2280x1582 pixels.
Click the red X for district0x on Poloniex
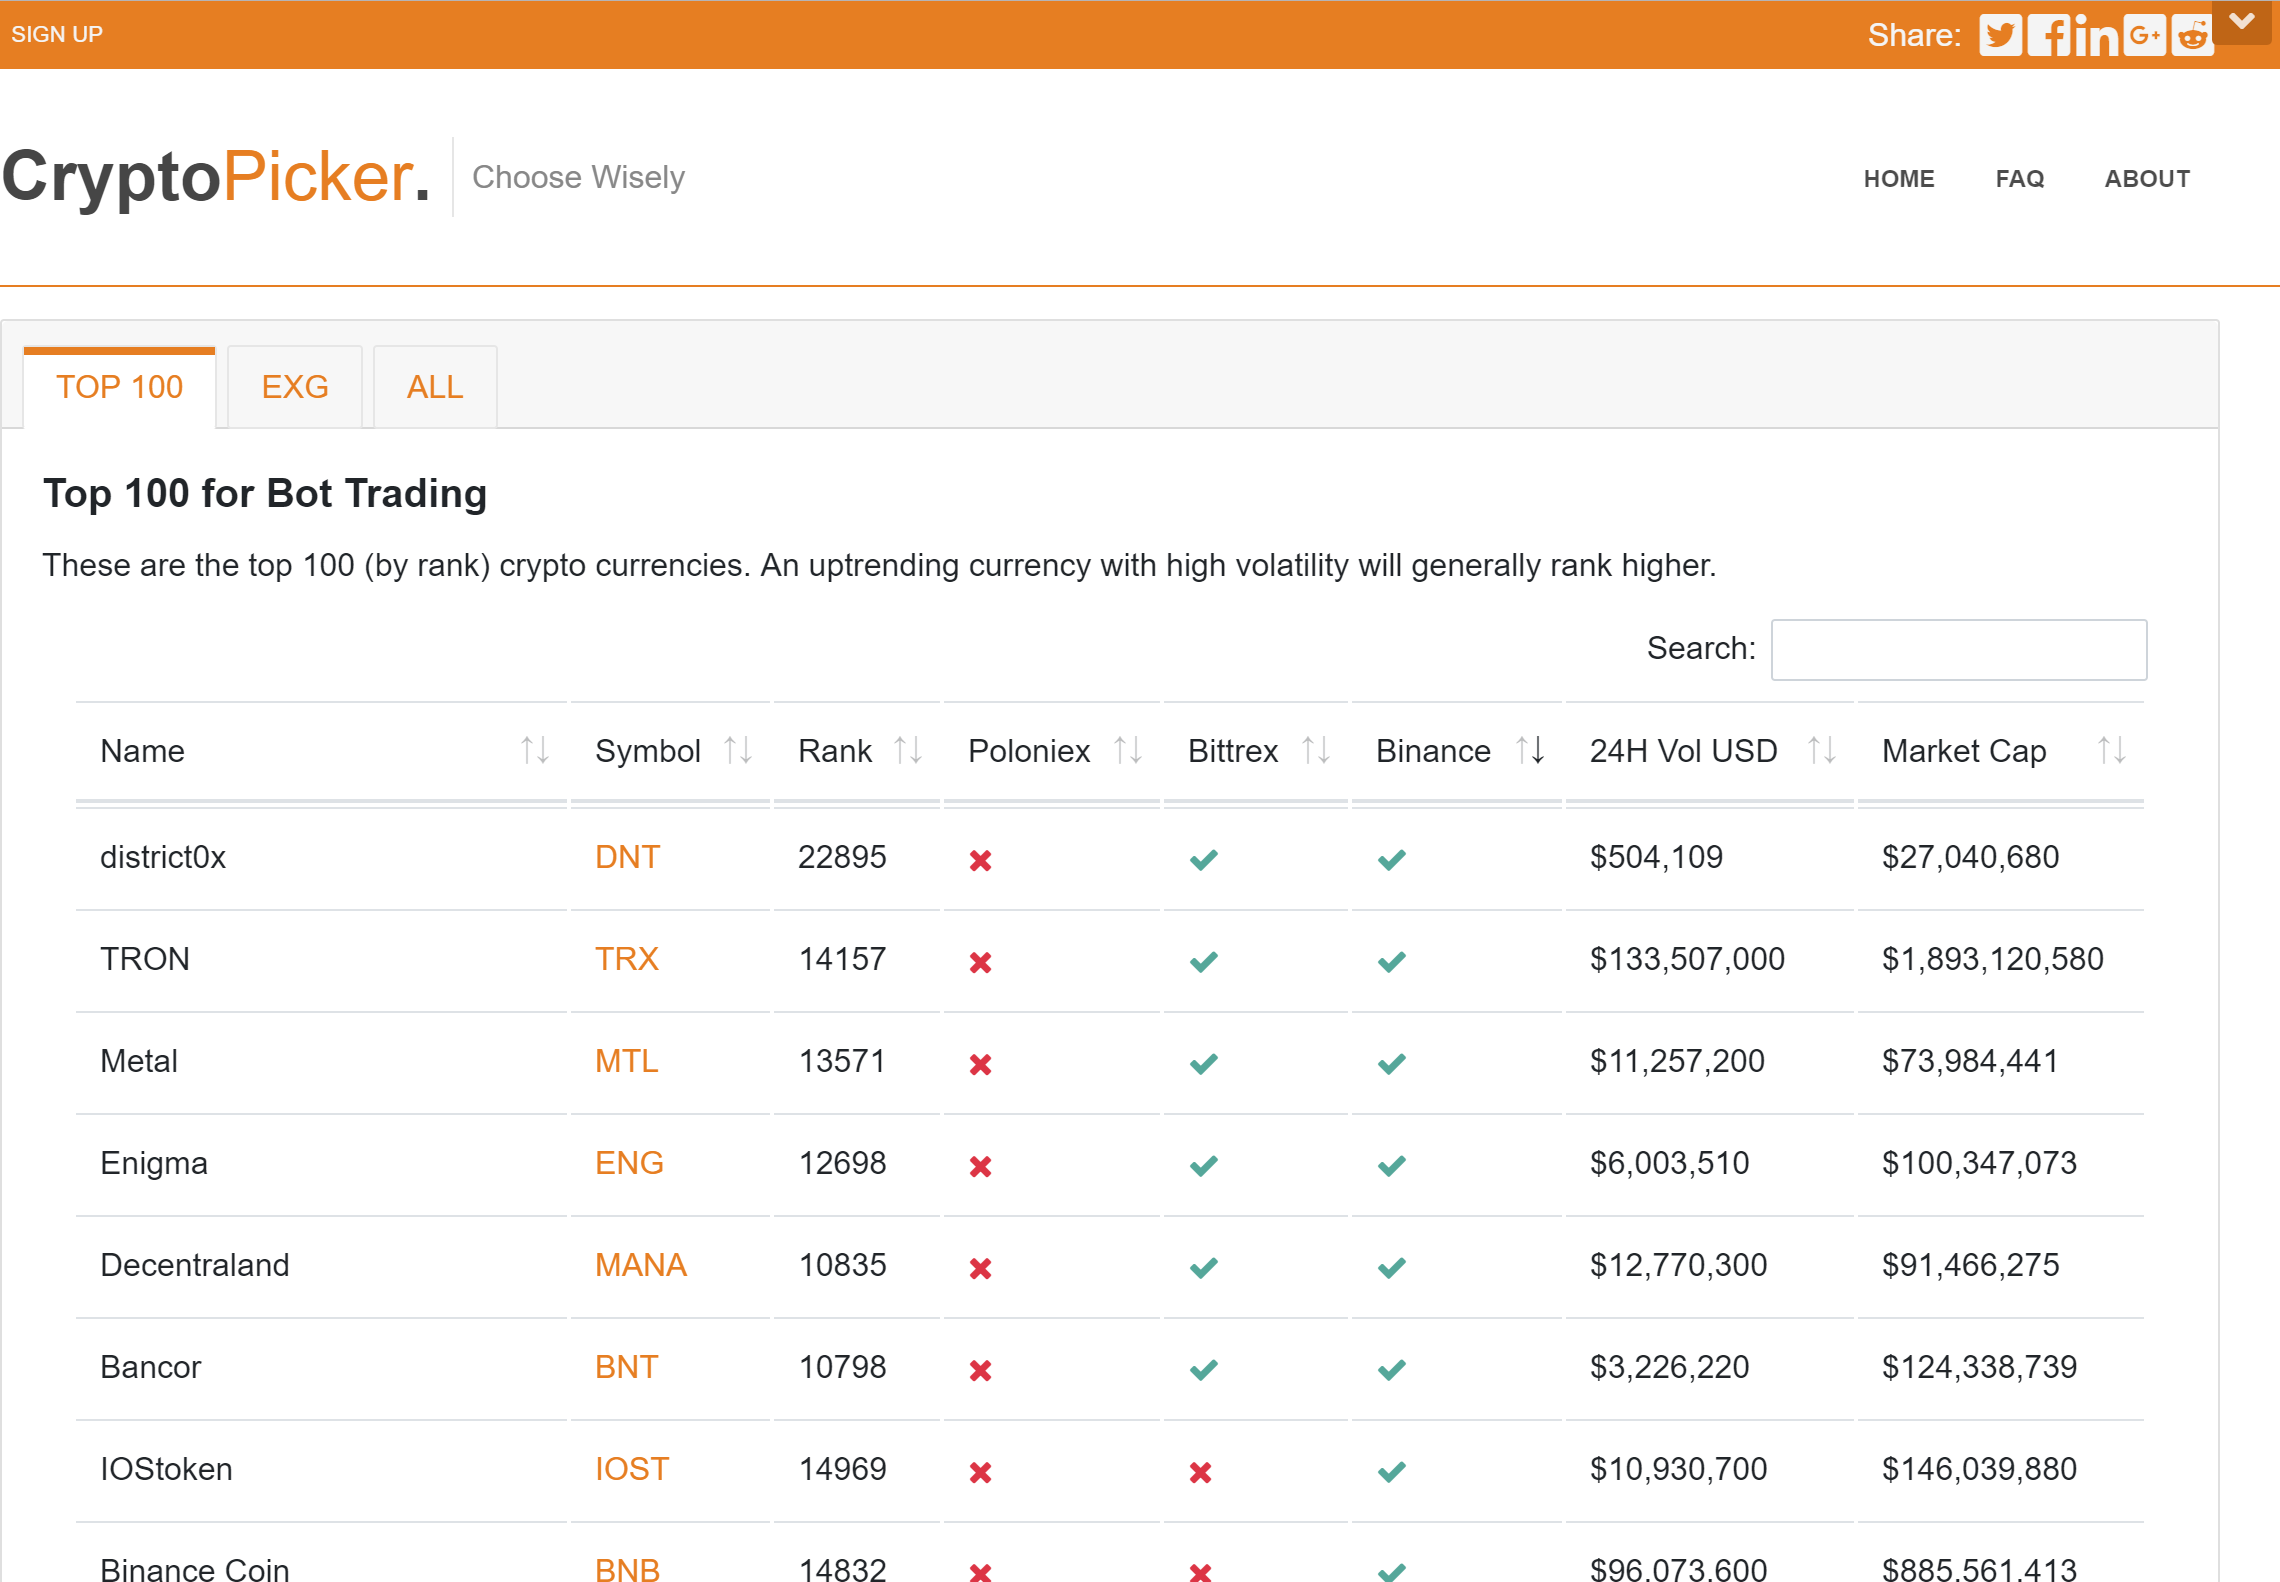(x=981, y=859)
